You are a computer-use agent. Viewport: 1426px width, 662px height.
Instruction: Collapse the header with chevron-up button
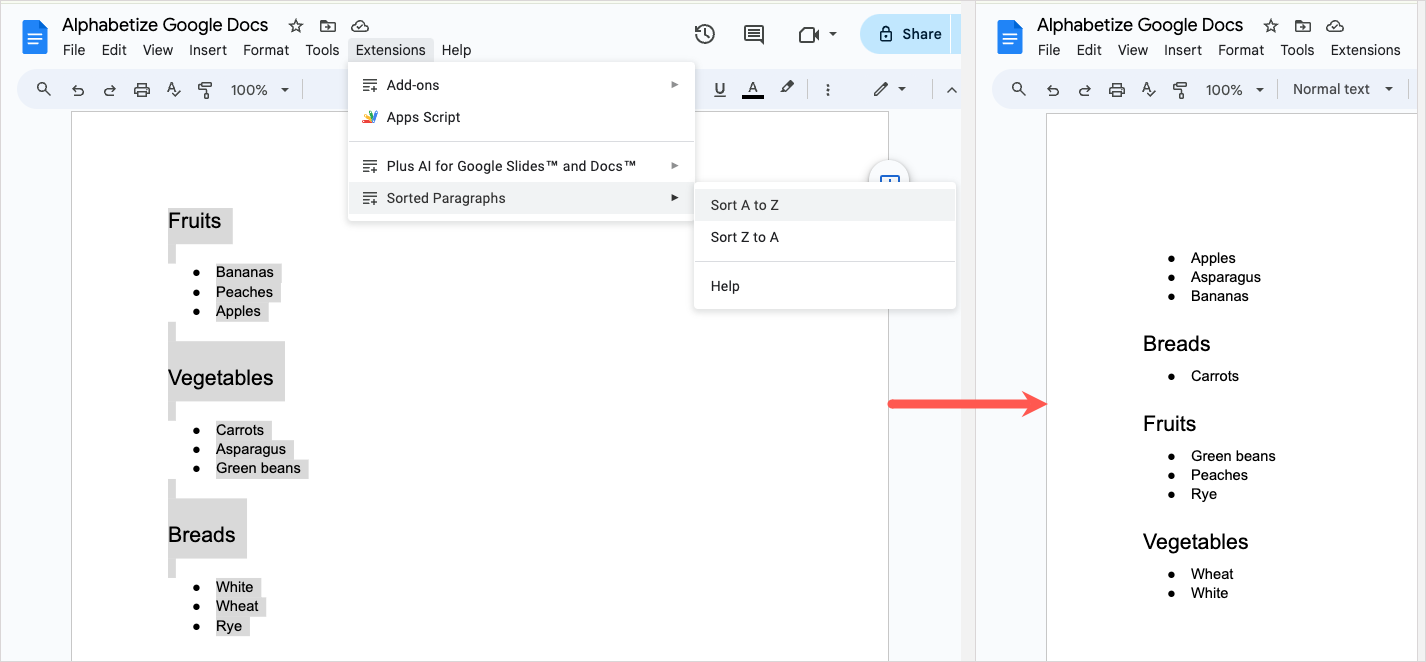coord(952,90)
